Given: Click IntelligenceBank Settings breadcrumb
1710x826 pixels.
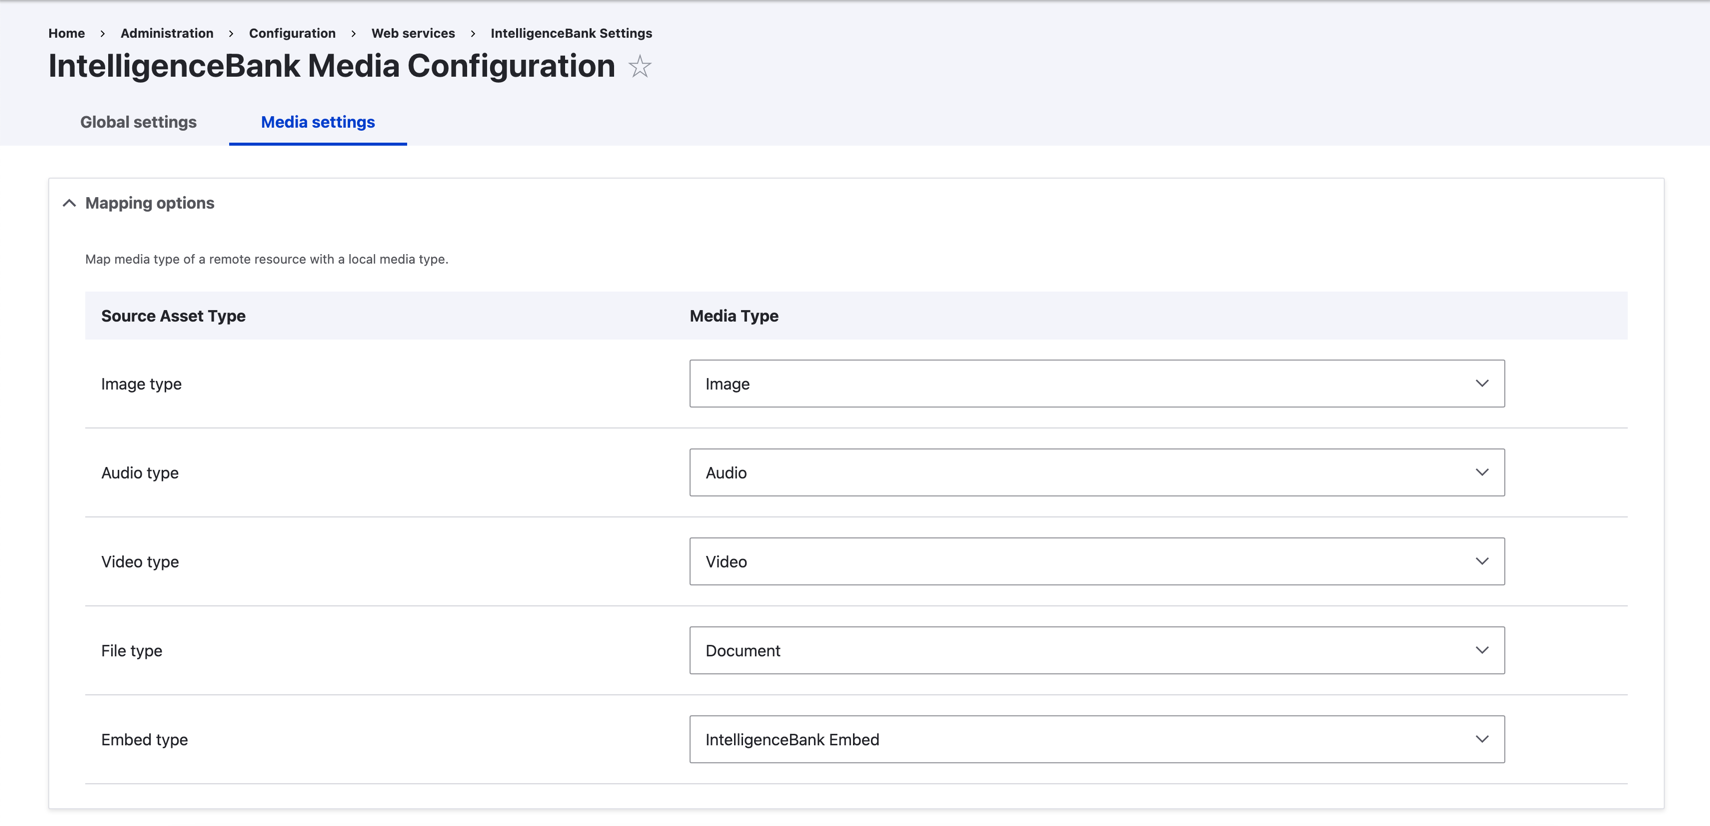Looking at the screenshot, I should [x=571, y=33].
